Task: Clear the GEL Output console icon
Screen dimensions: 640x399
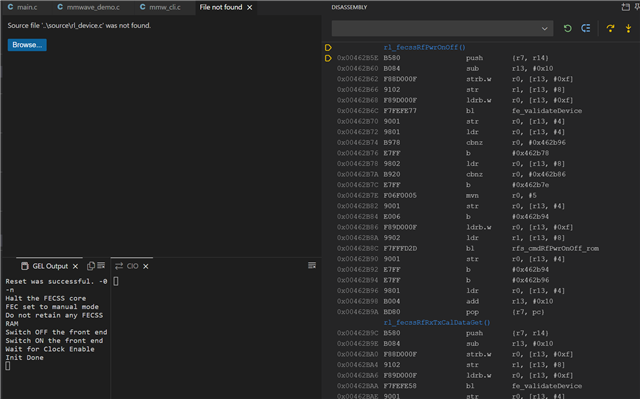Action: click(101, 266)
